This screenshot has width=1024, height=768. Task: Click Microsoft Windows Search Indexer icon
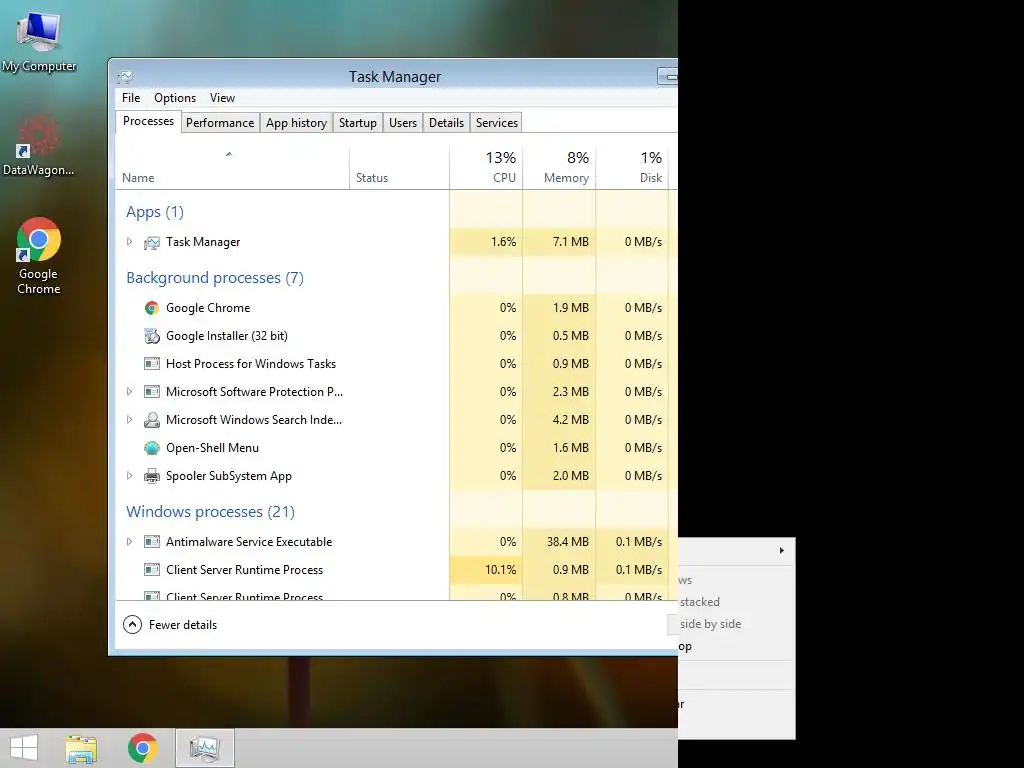[x=152, y=420]
